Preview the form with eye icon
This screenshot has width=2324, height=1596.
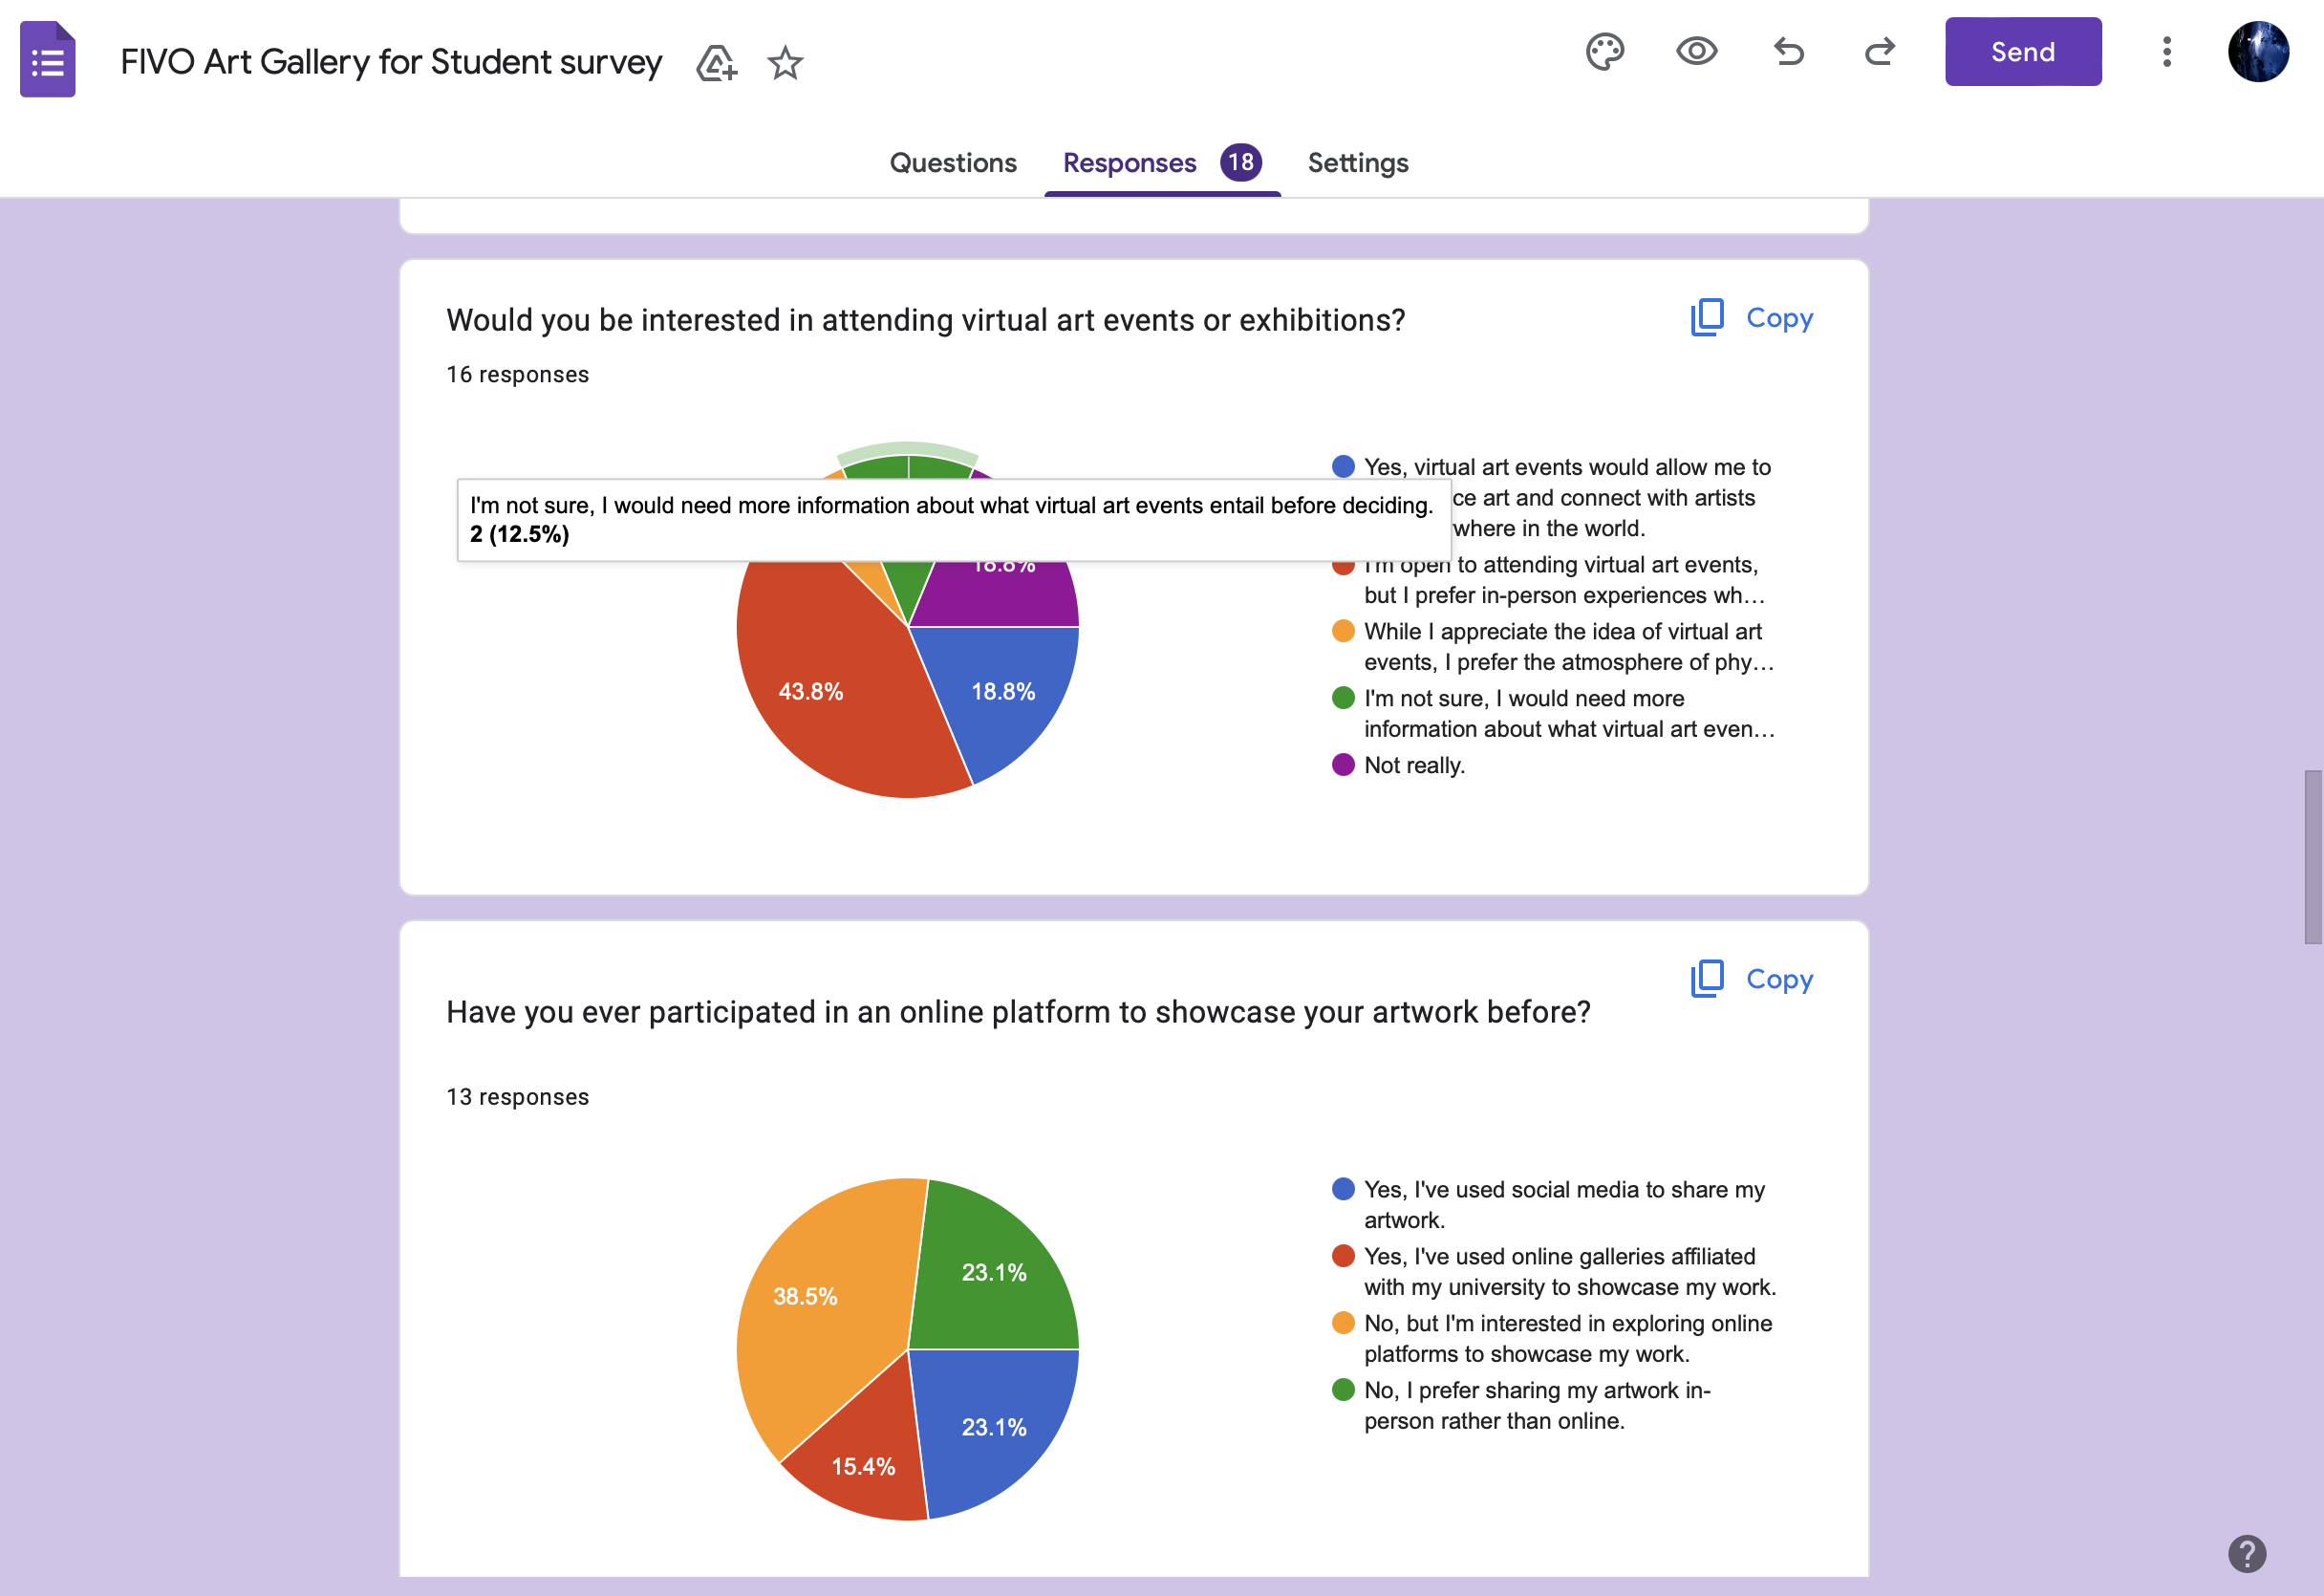(1696, 52)
